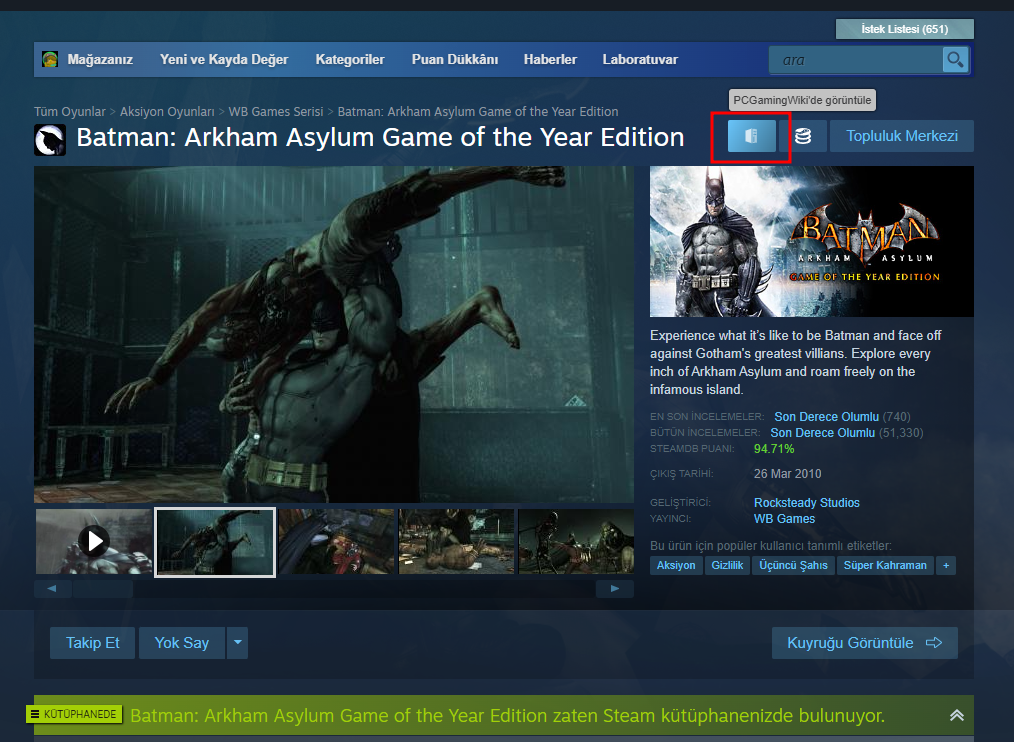1014x742 pixels.
Task: Select fifth thumbnail with skeletal enemy
Action: (x=576, y=541)
